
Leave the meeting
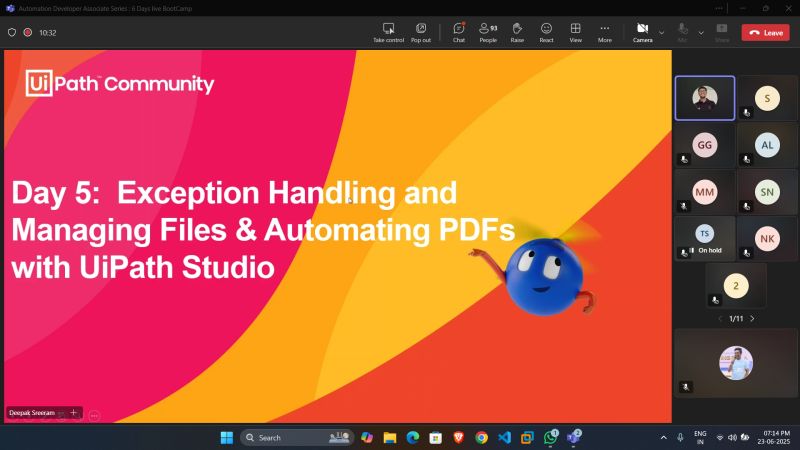765,32
